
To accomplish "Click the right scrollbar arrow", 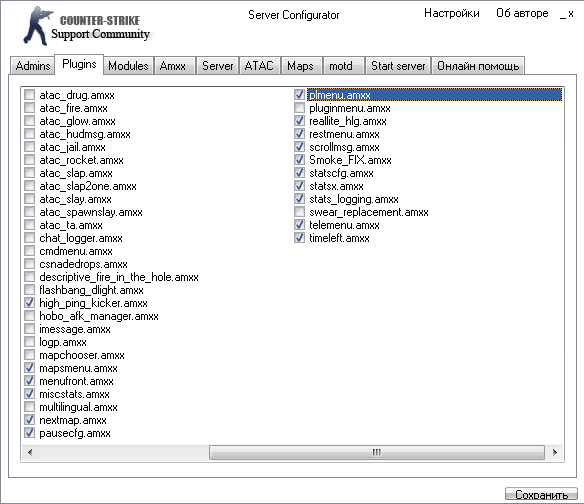I will click(555, 452).
